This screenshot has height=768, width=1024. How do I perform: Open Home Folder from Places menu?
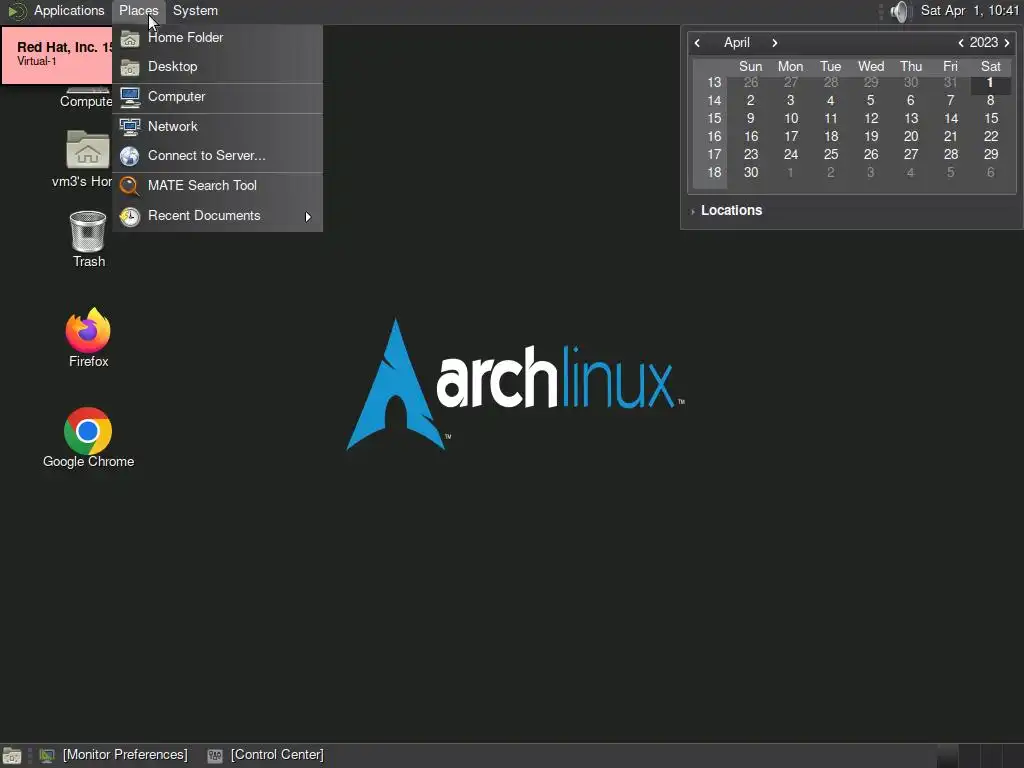(217, 38)
